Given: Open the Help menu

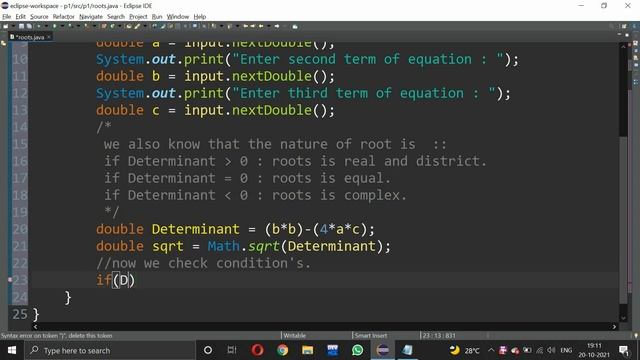Looking at the screenshot, I should (200, 17).
